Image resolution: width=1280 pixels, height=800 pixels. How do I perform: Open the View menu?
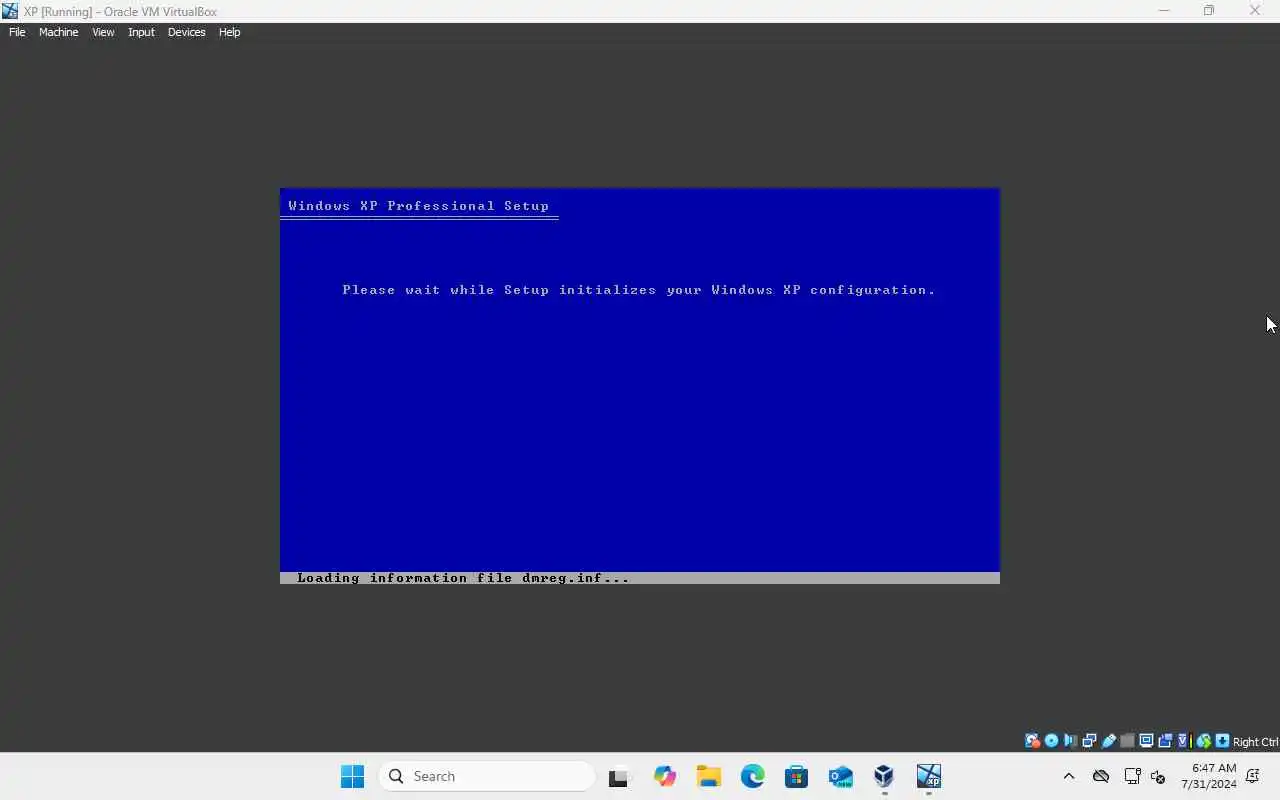(x=103, y=32)
